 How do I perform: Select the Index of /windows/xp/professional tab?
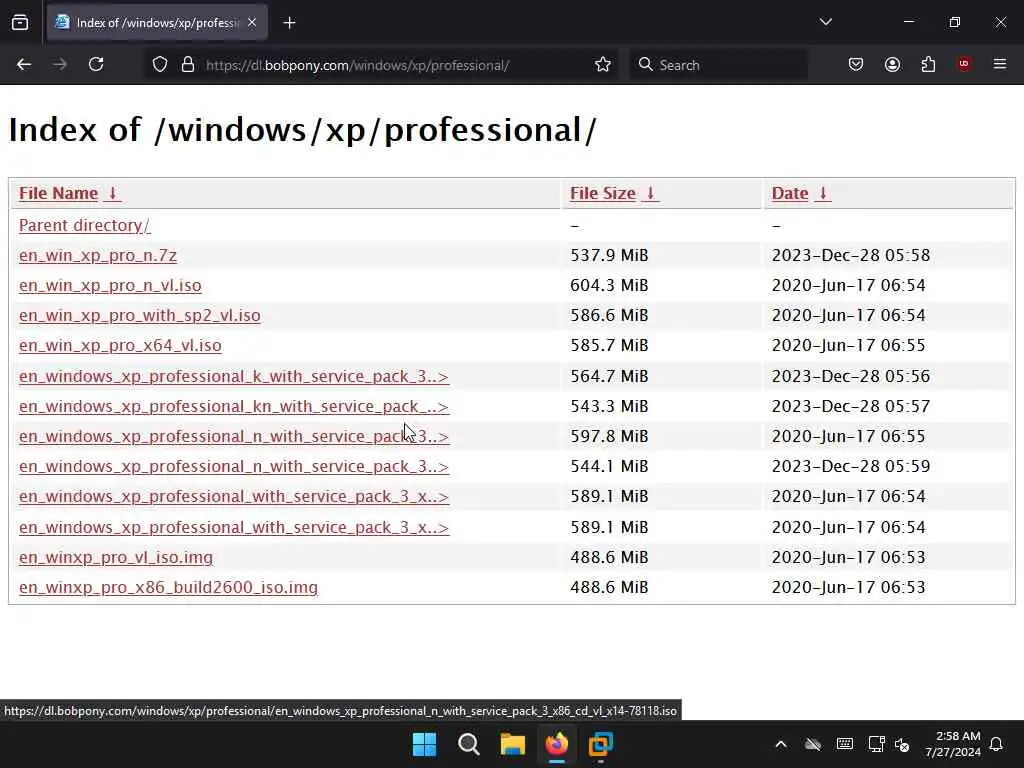pos(157,23)
